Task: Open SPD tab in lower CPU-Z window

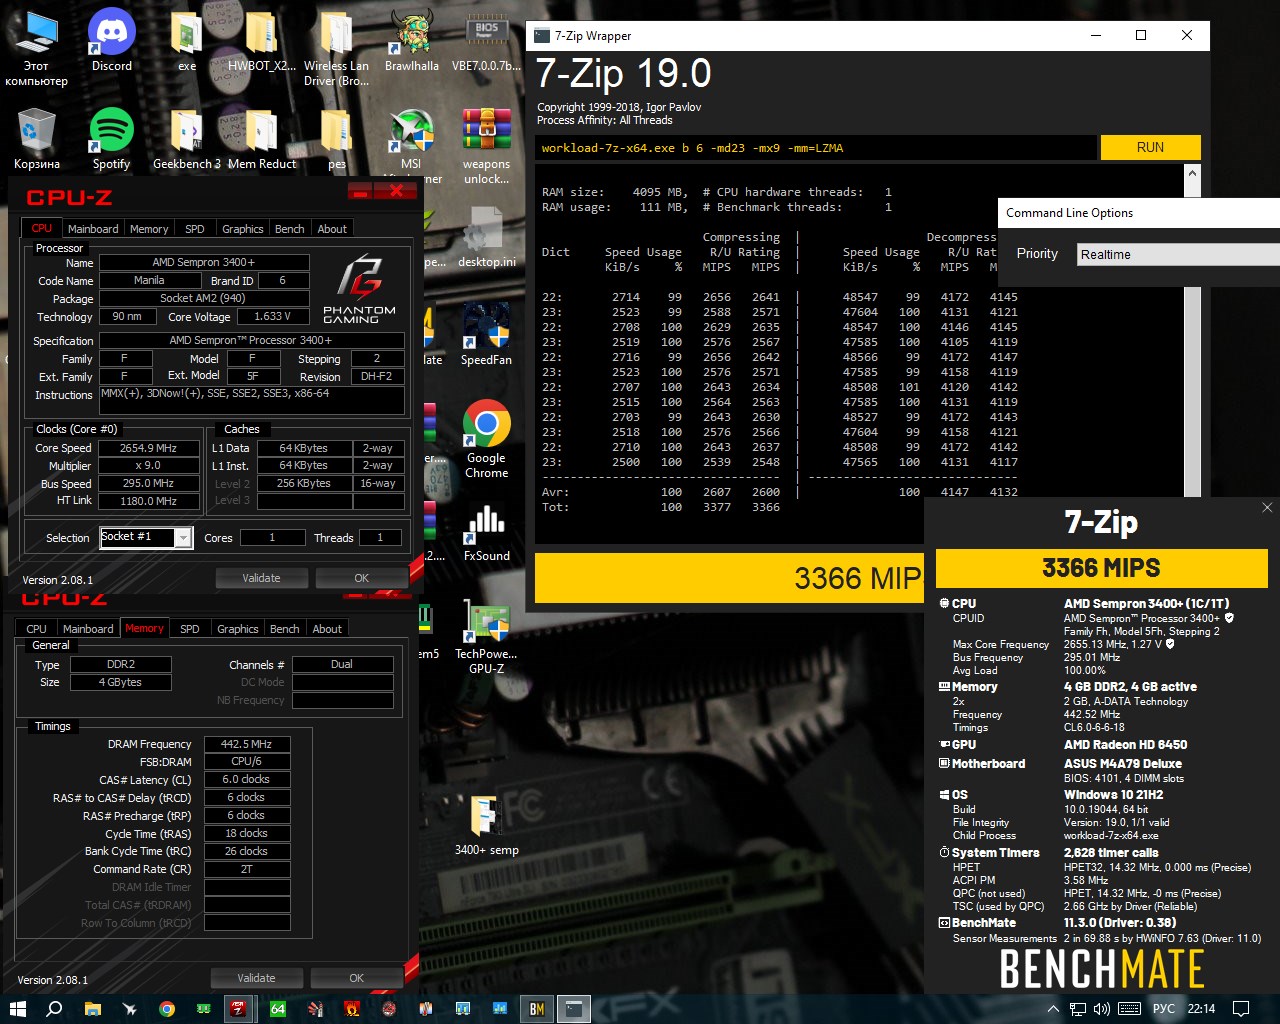Action: pyautogui.click(x=190, y=629)
